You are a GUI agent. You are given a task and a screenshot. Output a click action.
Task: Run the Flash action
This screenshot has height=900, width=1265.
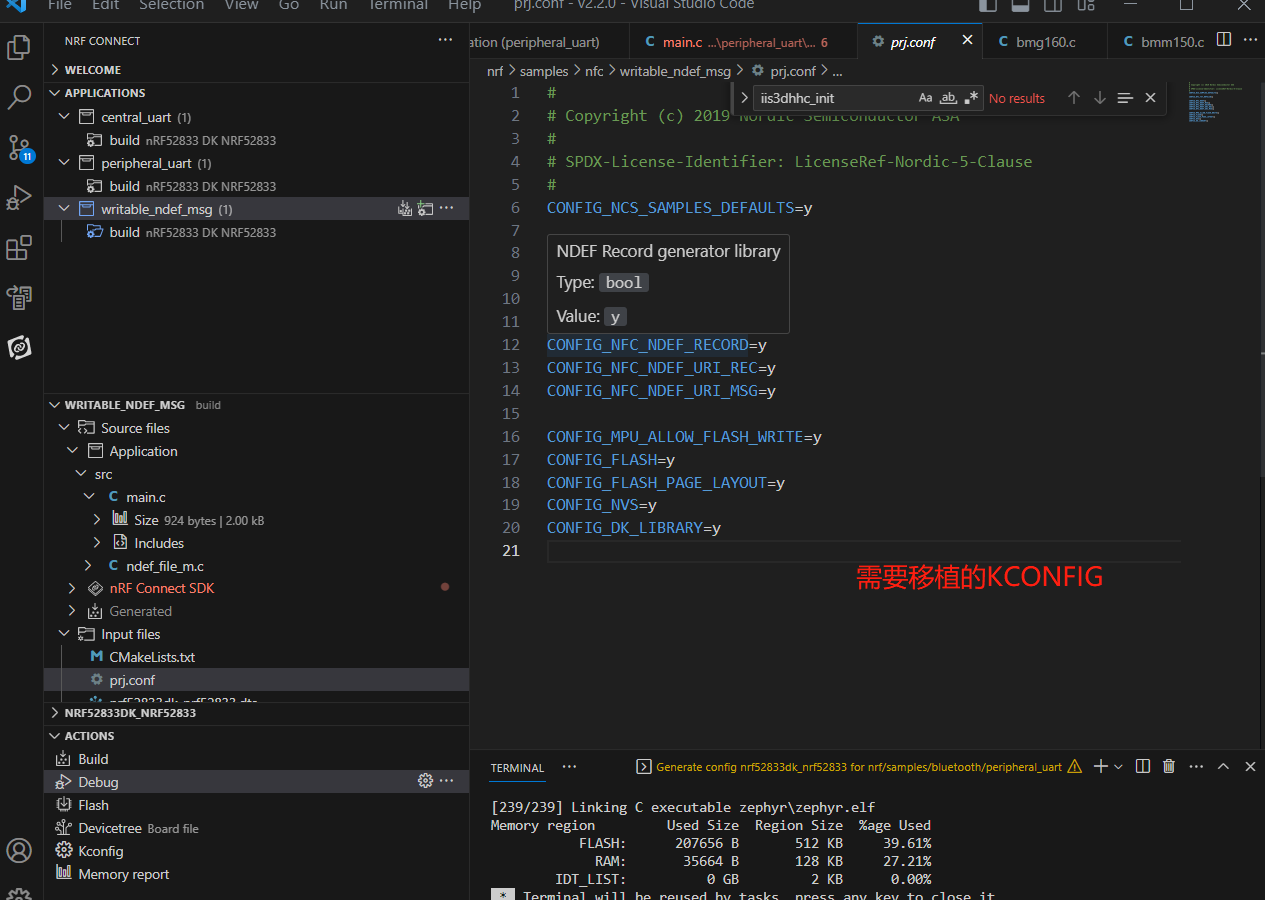coord(93,805)
